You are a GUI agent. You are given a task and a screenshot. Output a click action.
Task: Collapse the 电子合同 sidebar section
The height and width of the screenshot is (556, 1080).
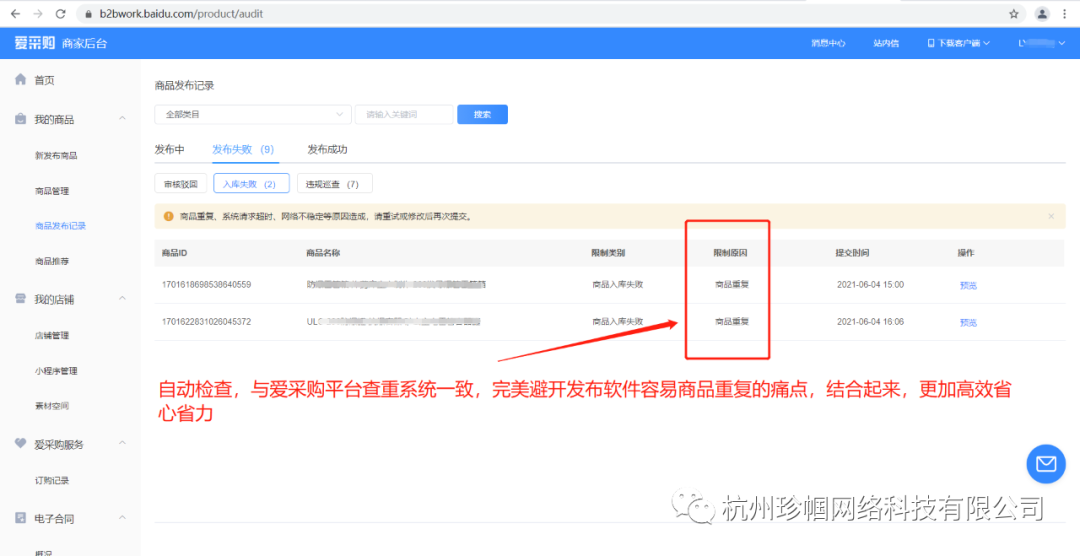[122, 517]
